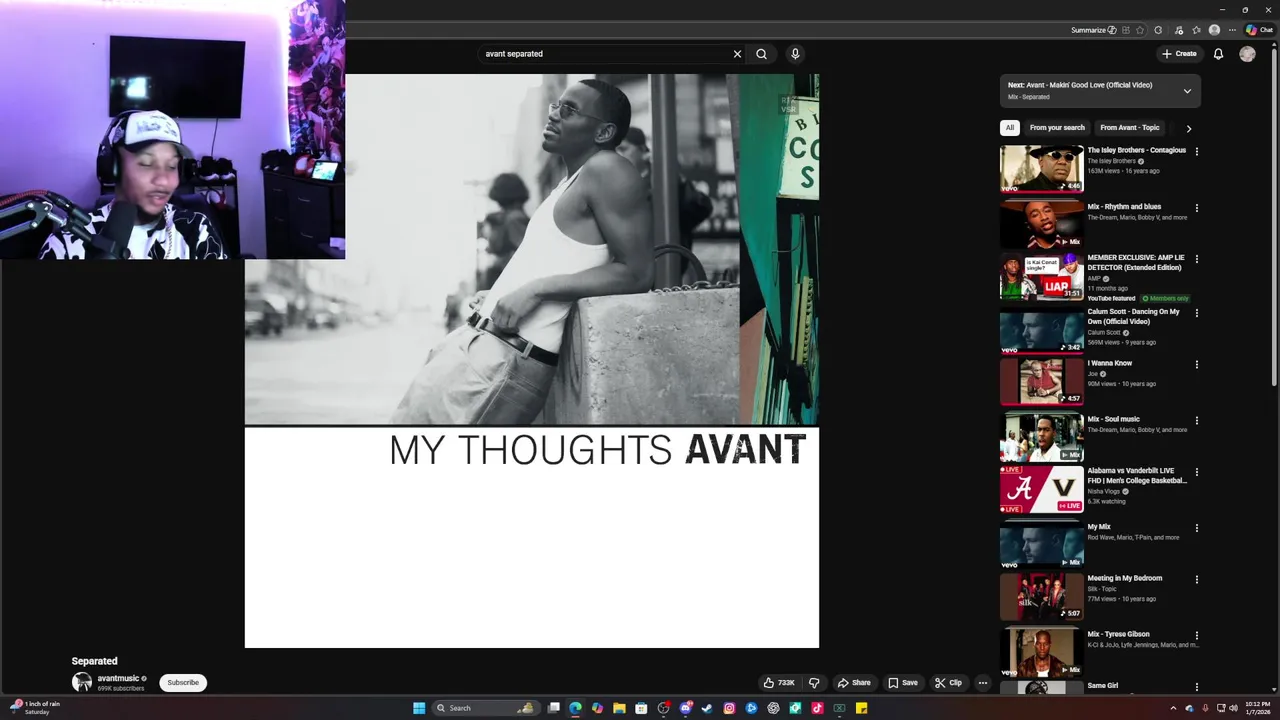Share the Separated video
This screenshot has width=1280, height=720.
853,683
